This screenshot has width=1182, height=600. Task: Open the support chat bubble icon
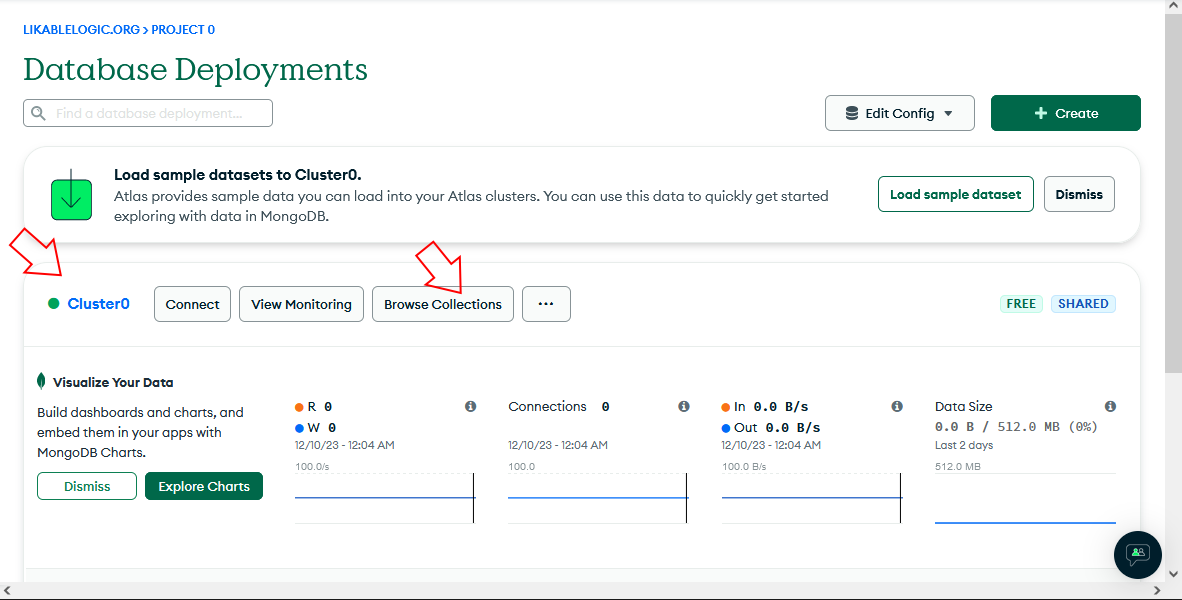pyautogui.click(x=1138, y=554)
